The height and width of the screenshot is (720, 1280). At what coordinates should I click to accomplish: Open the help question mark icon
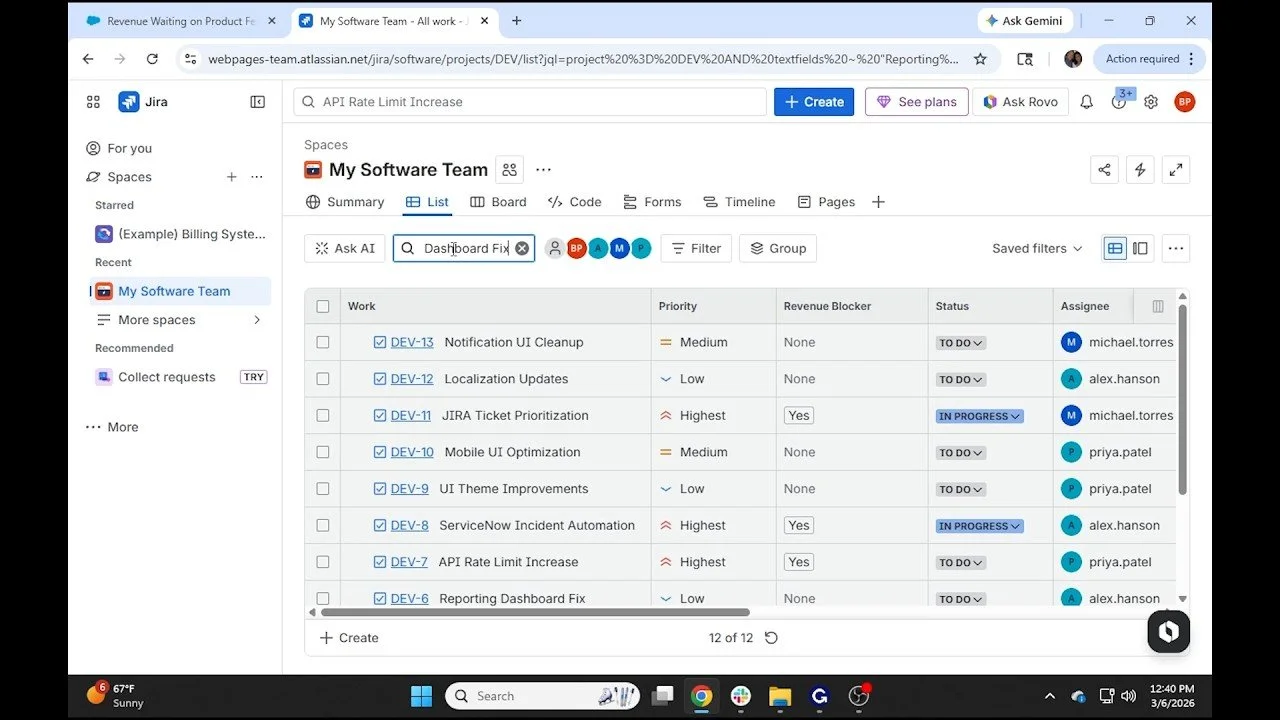pos(1119,102)
